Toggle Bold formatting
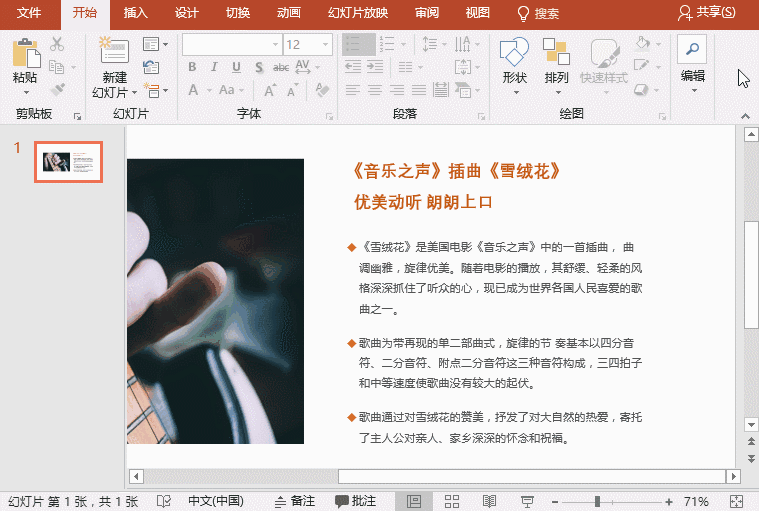This screenshot has height=511, width=759. point(192,67)
